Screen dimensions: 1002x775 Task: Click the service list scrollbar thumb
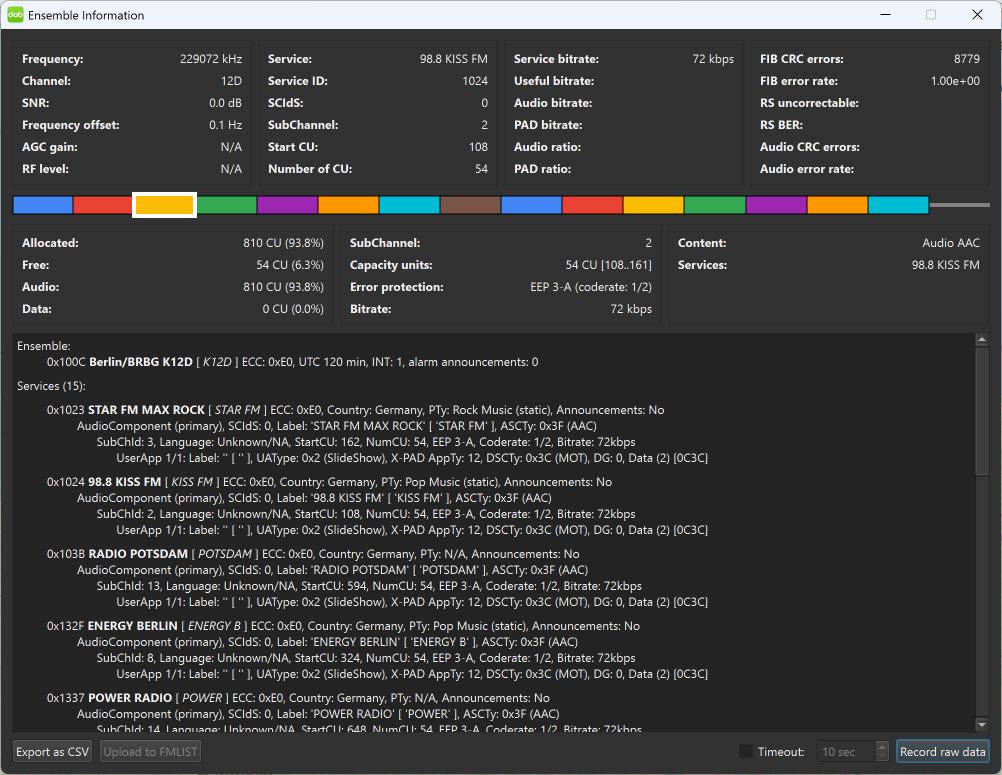tap(982, 410)
